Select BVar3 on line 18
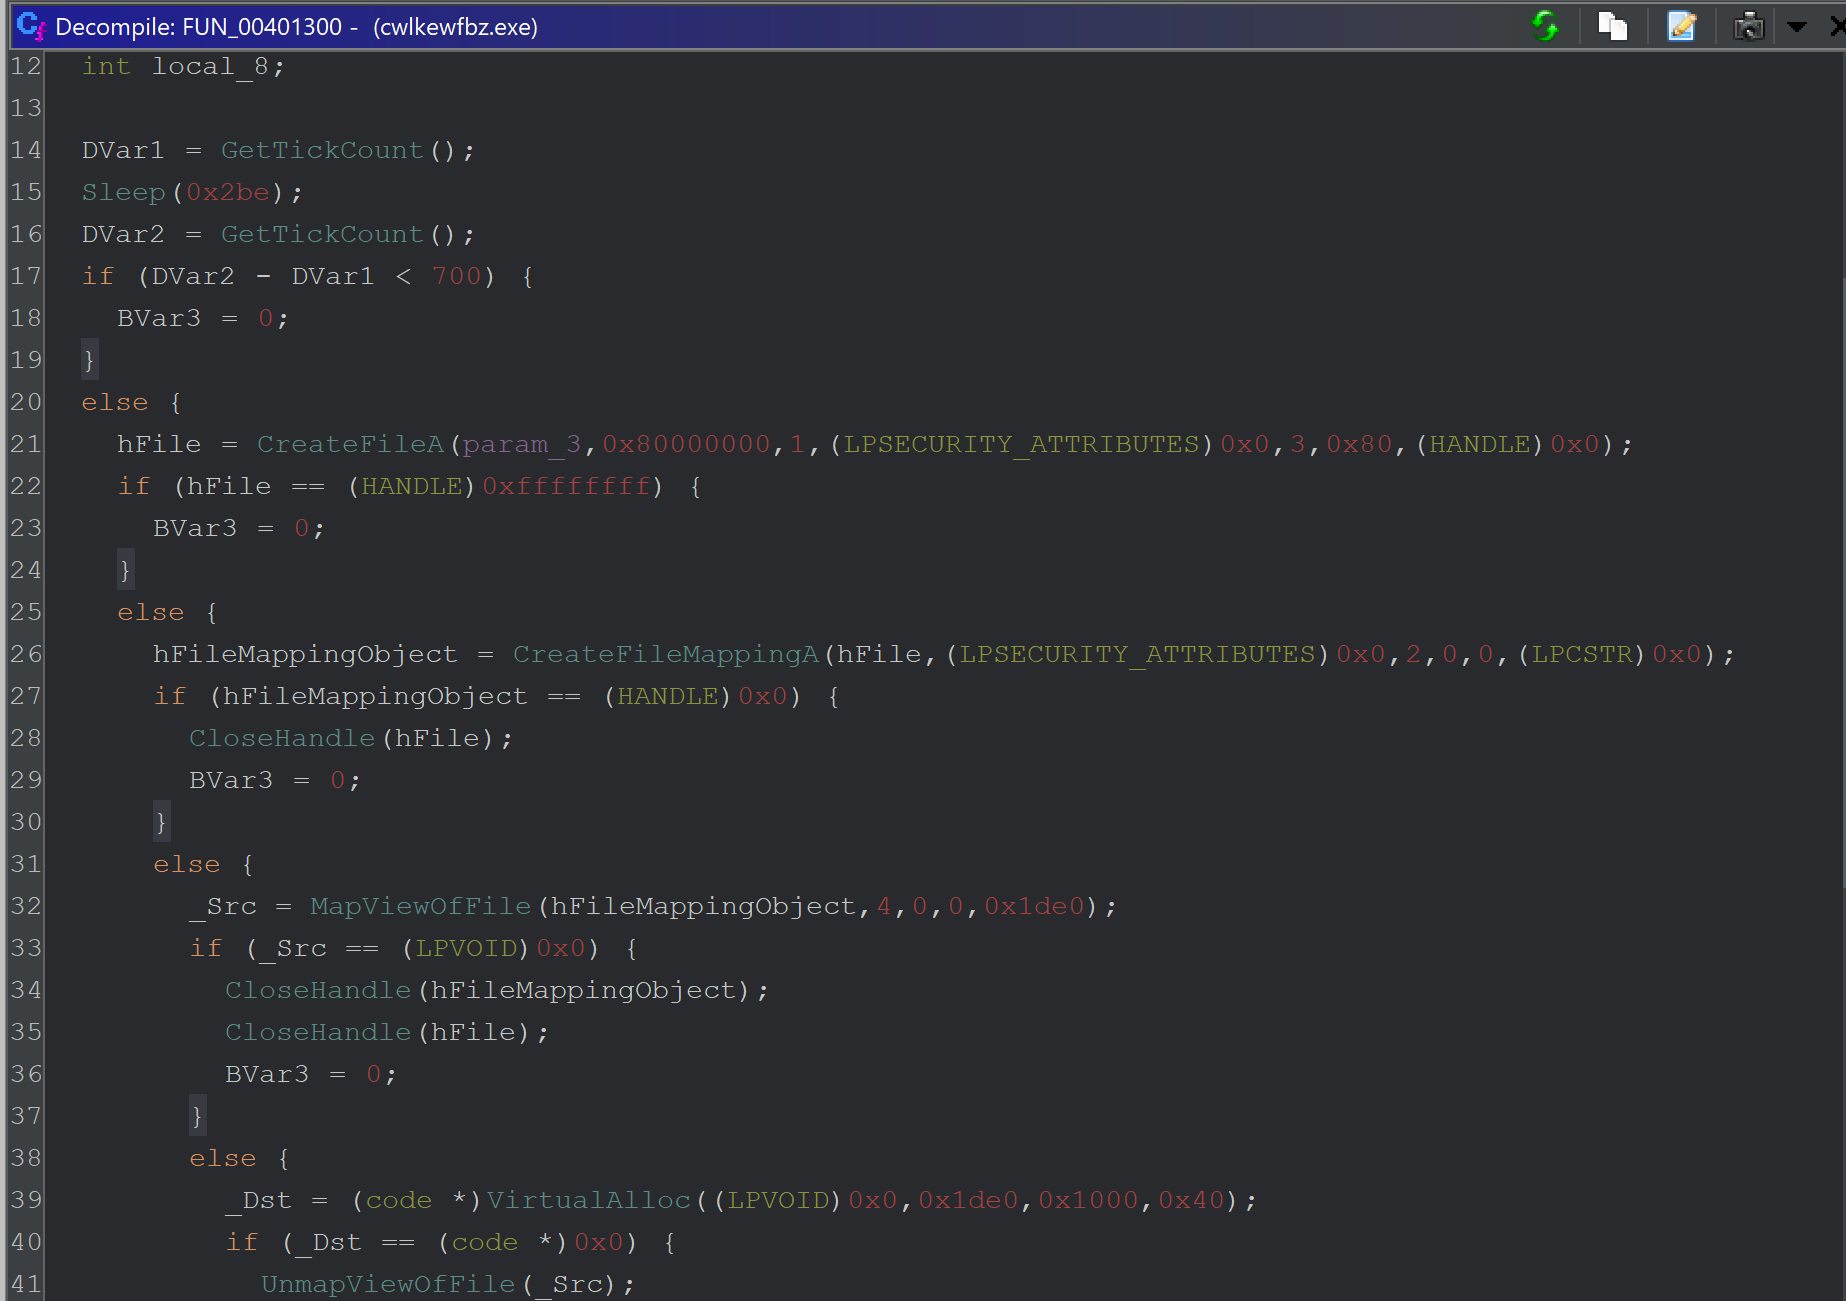 (159, 318)
